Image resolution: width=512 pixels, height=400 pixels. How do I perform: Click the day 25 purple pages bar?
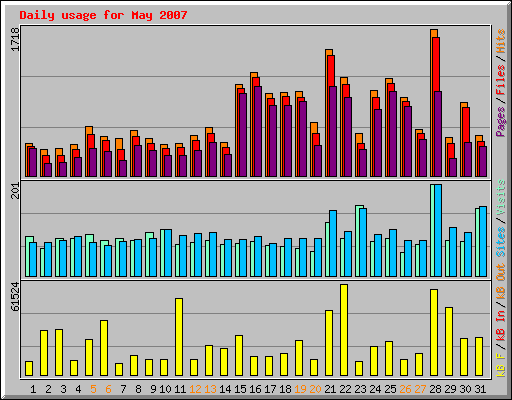coord(393,134)
